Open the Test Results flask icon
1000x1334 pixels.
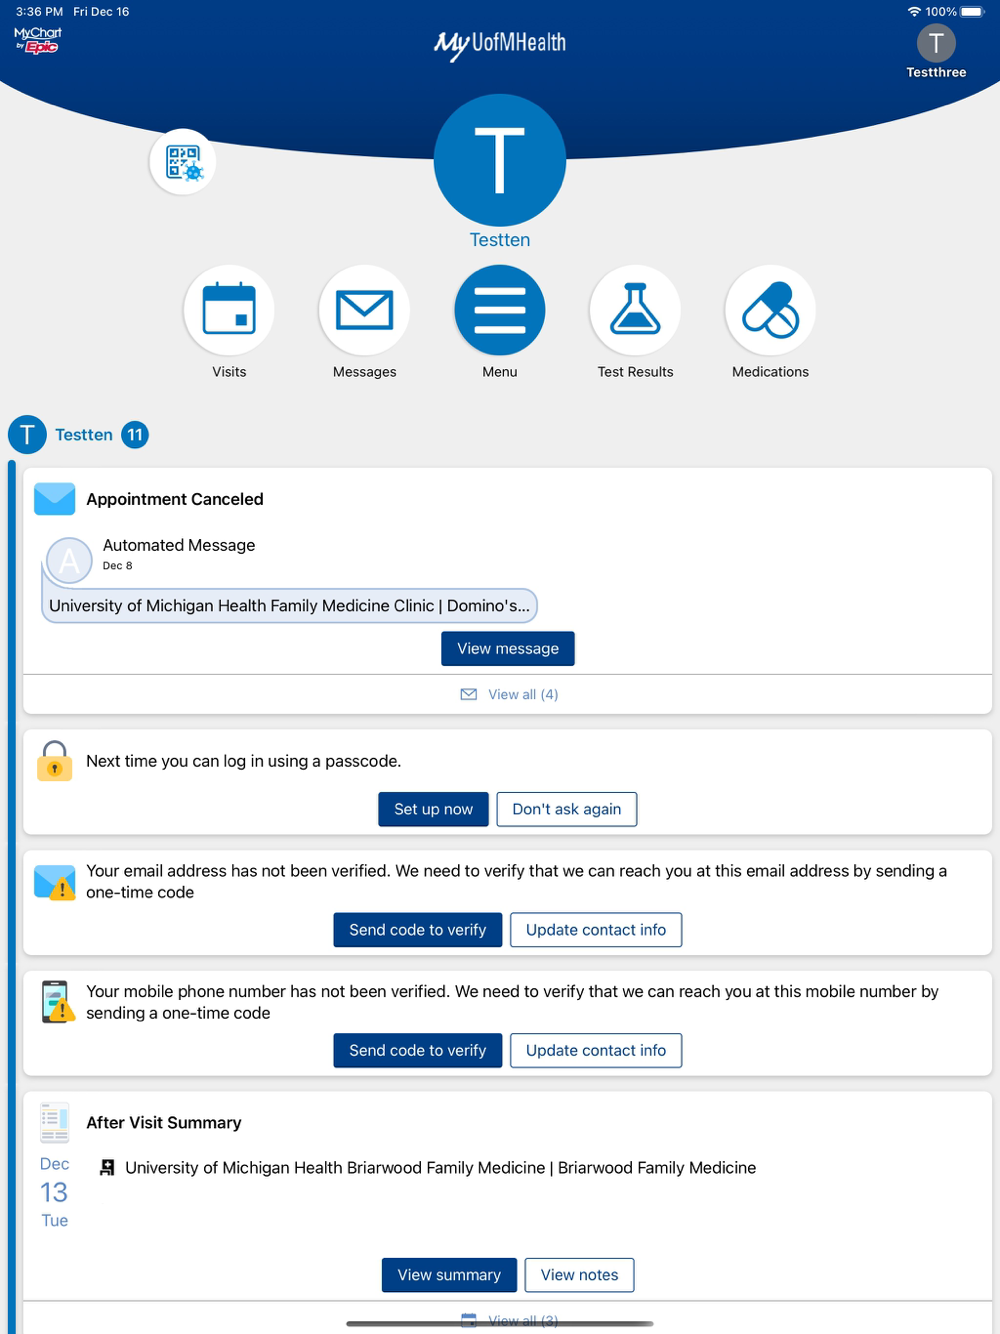coord(635,310)
